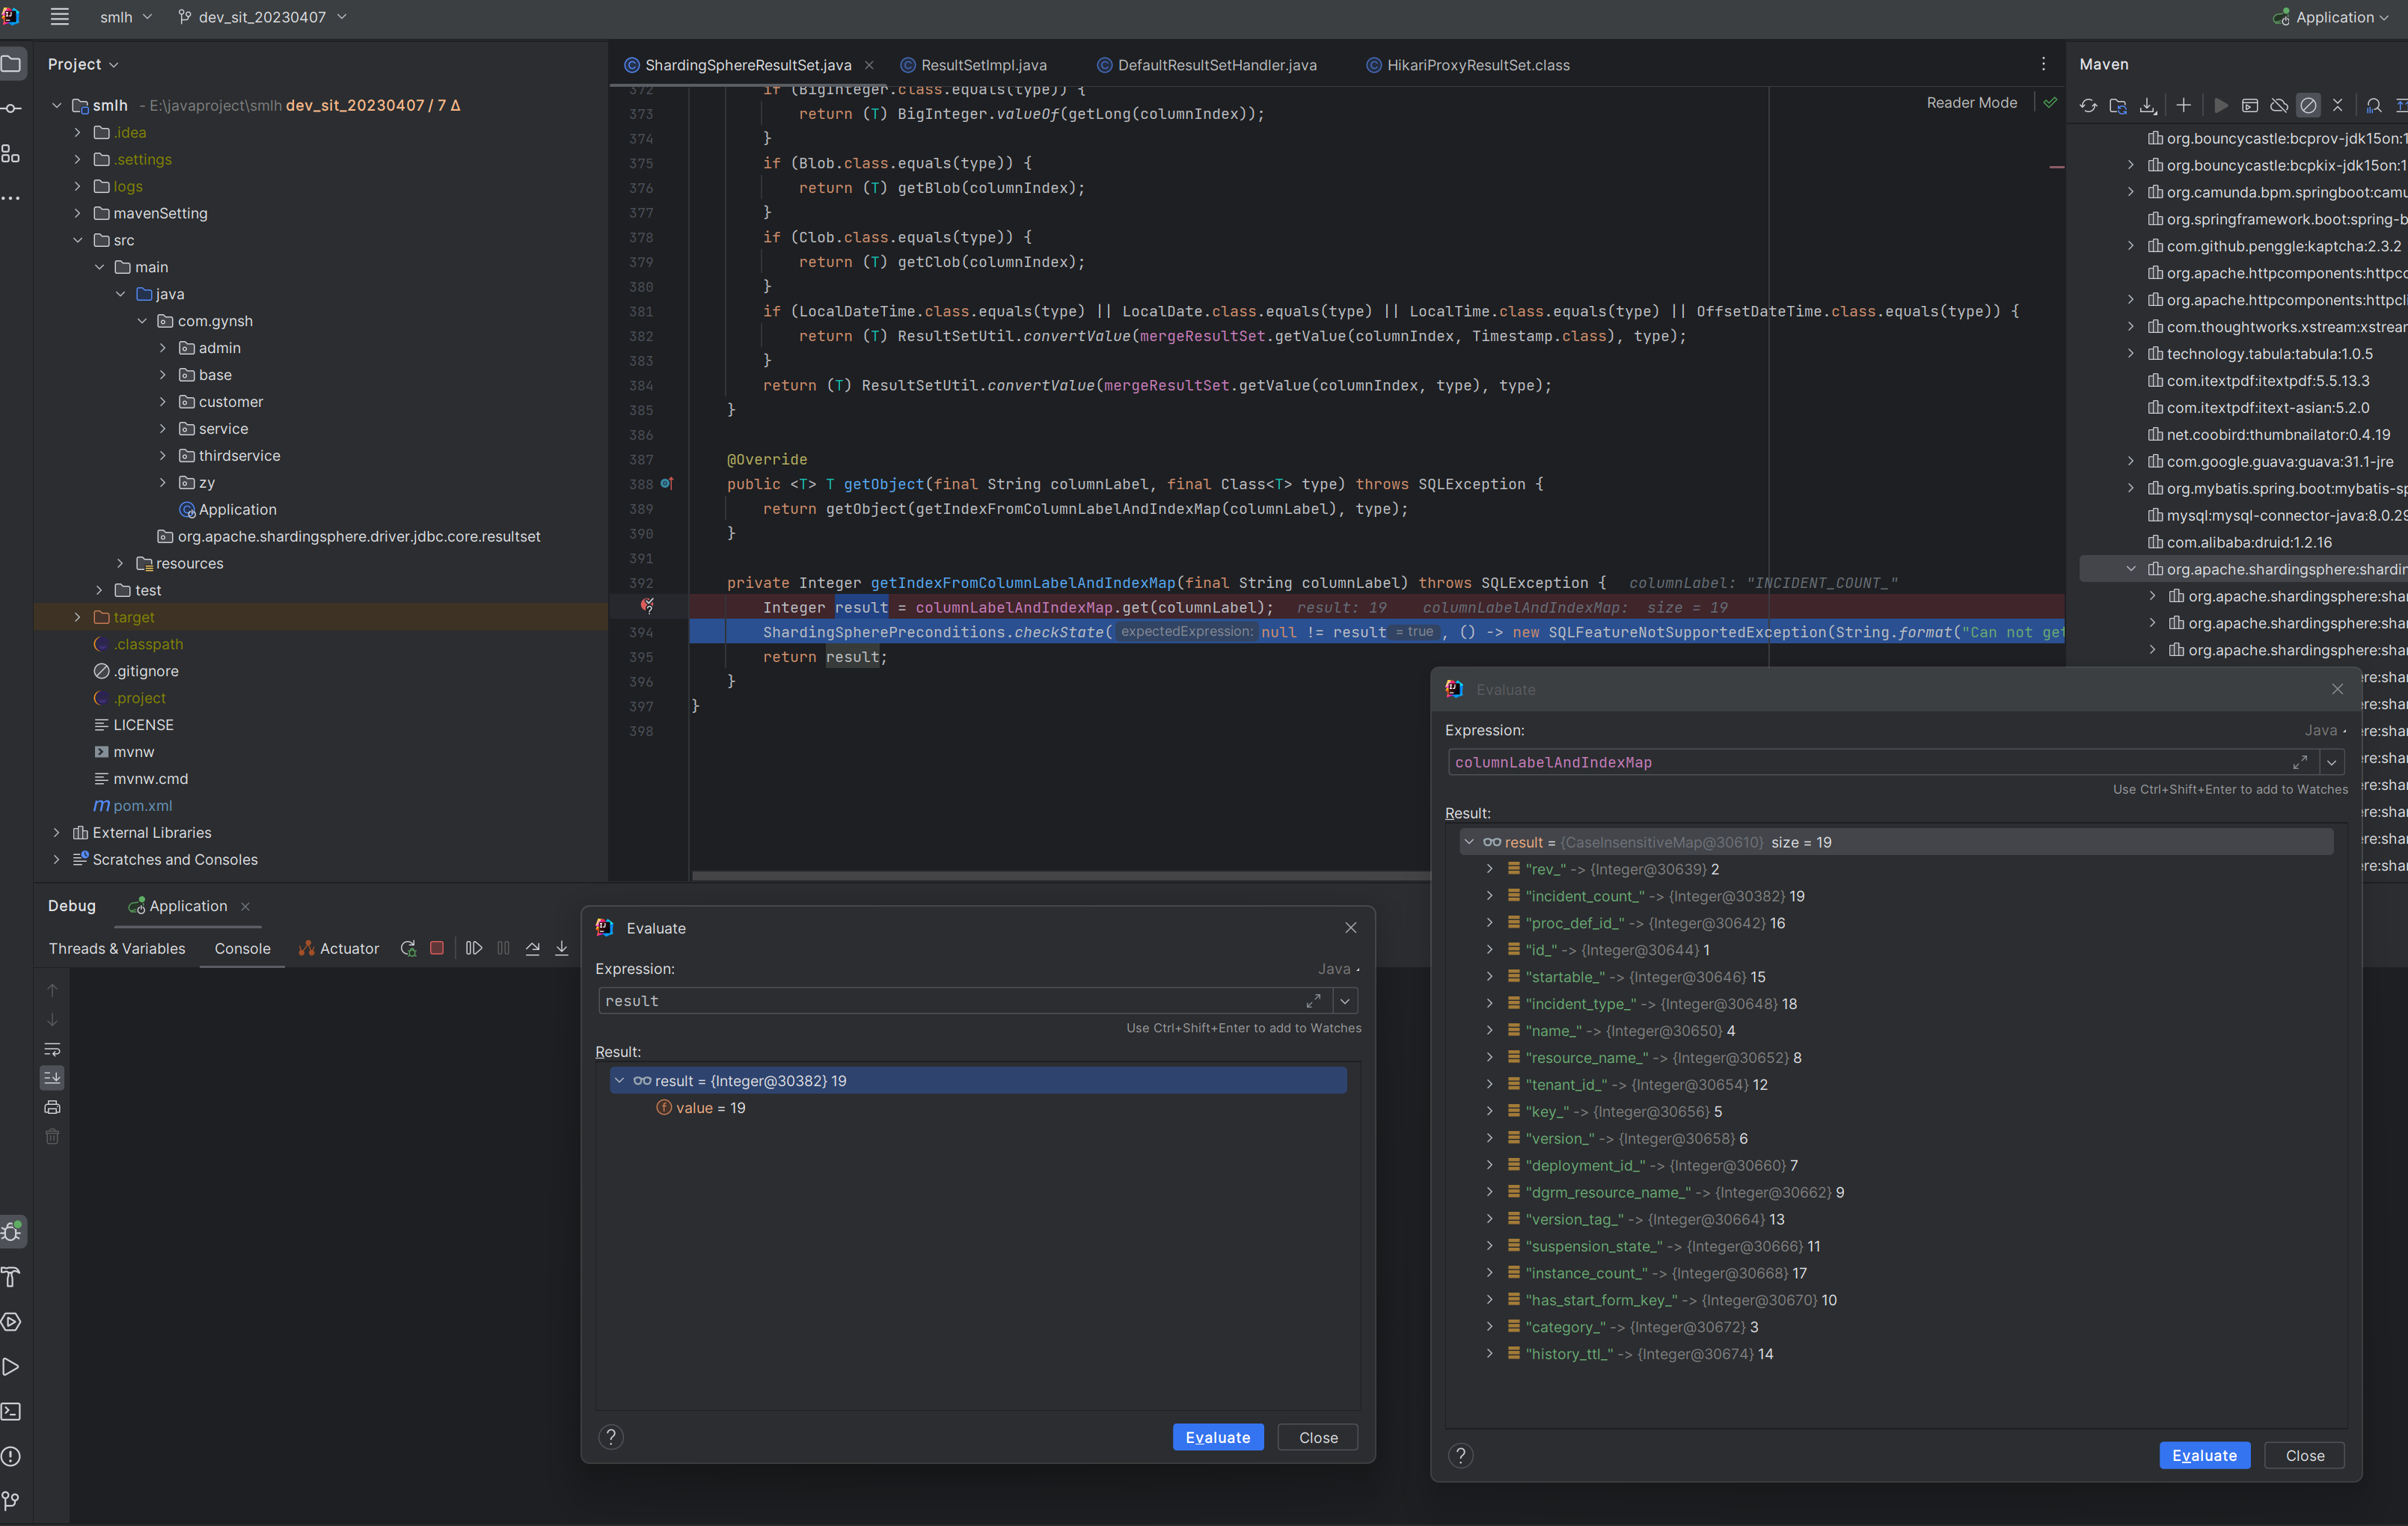Expand the target folder

(78, 617)
